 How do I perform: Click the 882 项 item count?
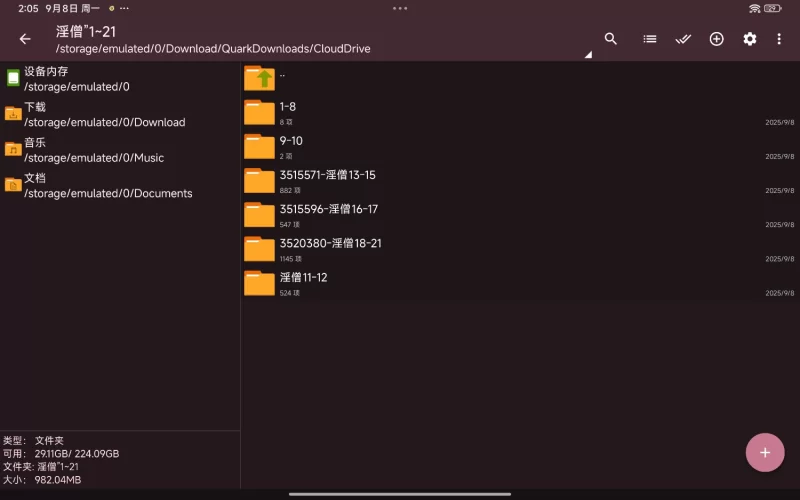[290, 190]
